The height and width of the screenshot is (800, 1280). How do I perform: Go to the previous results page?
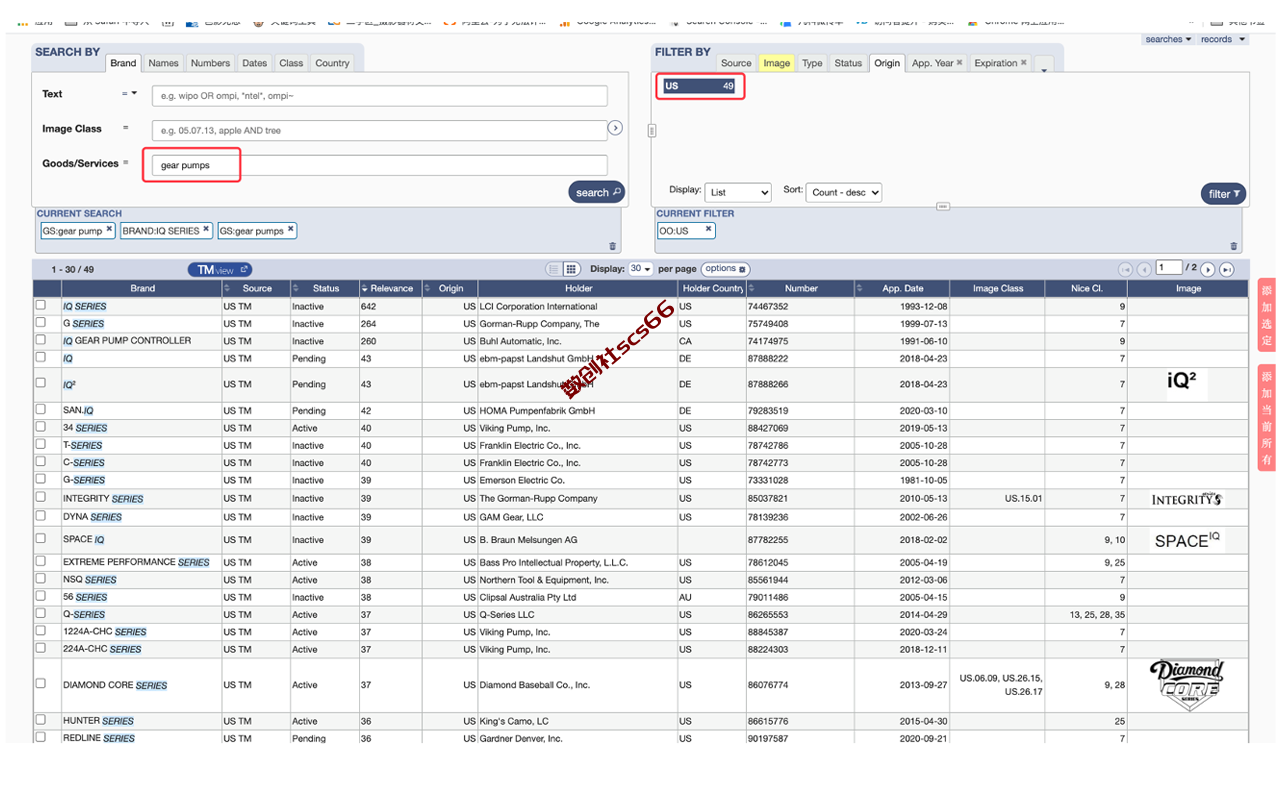pos(1144,269)
